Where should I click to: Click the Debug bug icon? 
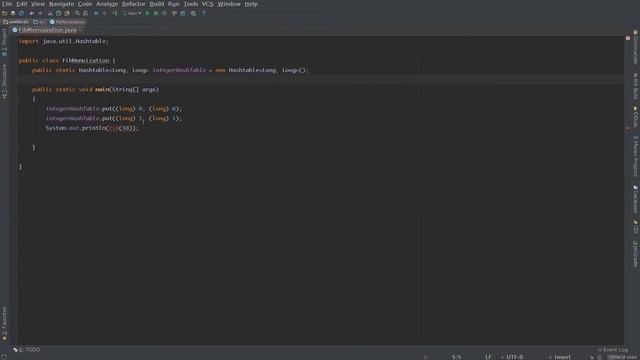point(156,13)
